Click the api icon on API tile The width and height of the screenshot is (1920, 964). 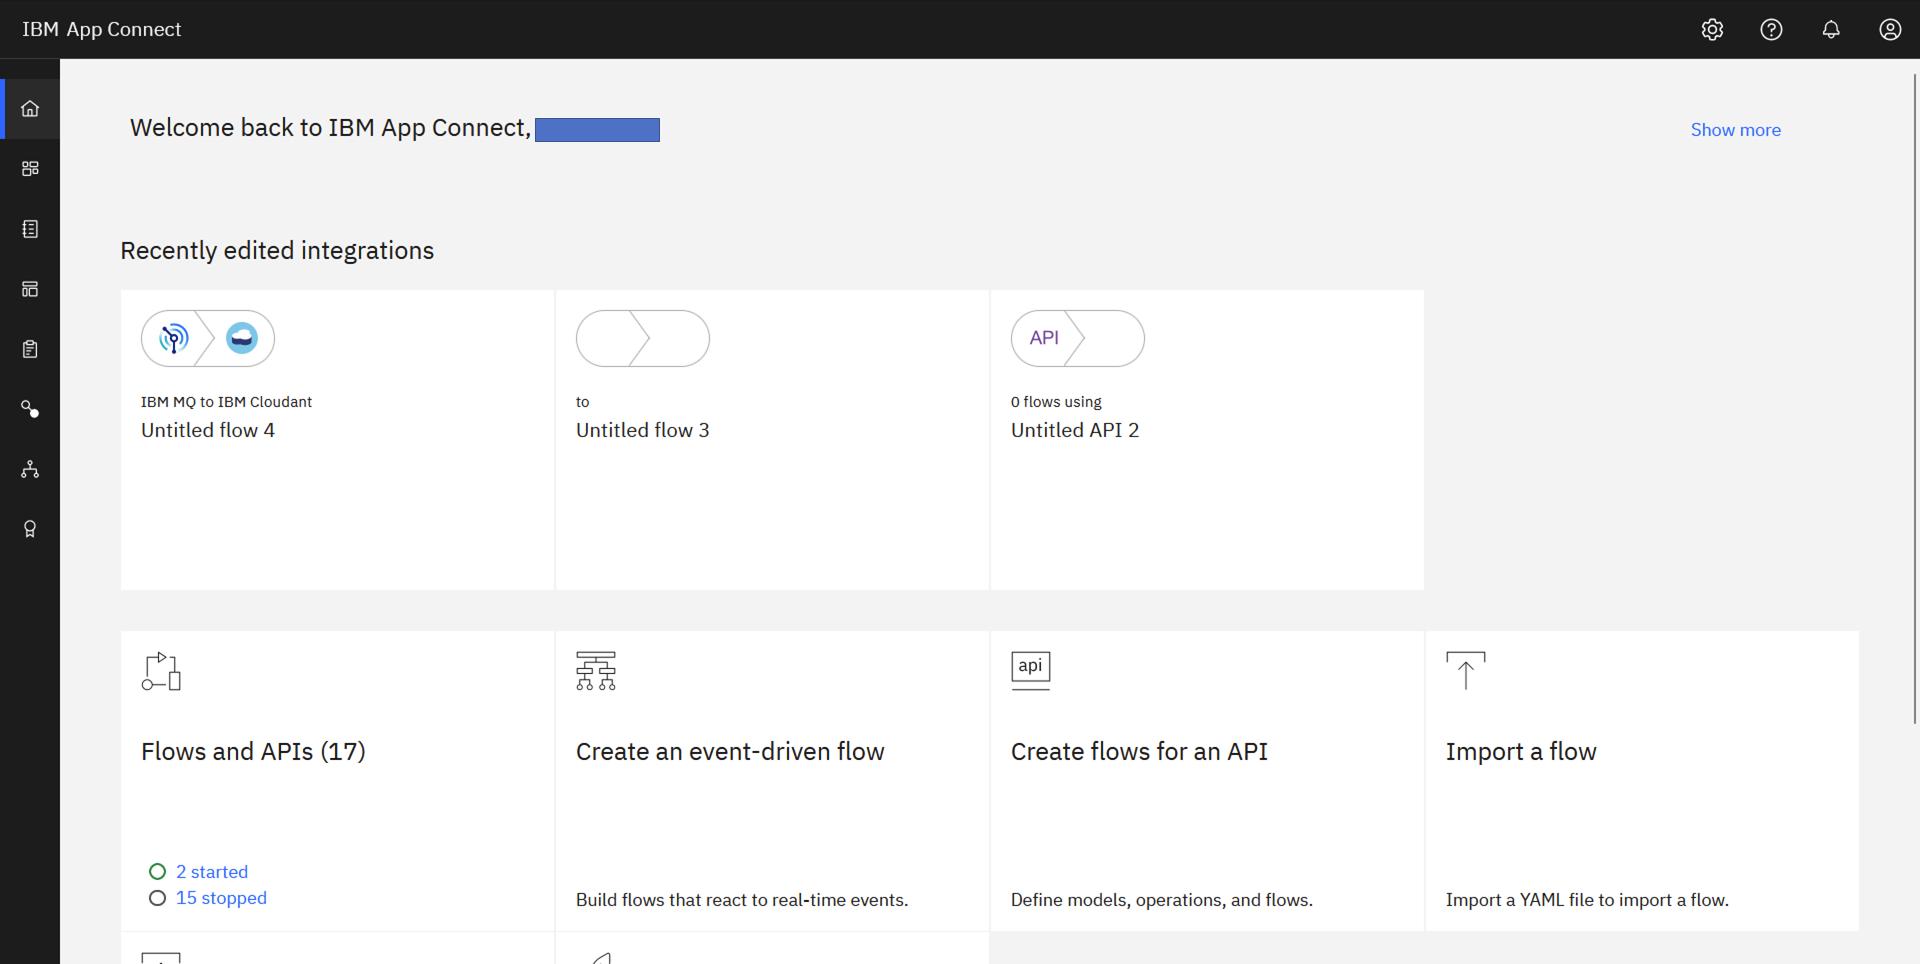[x=1031, y=671]
